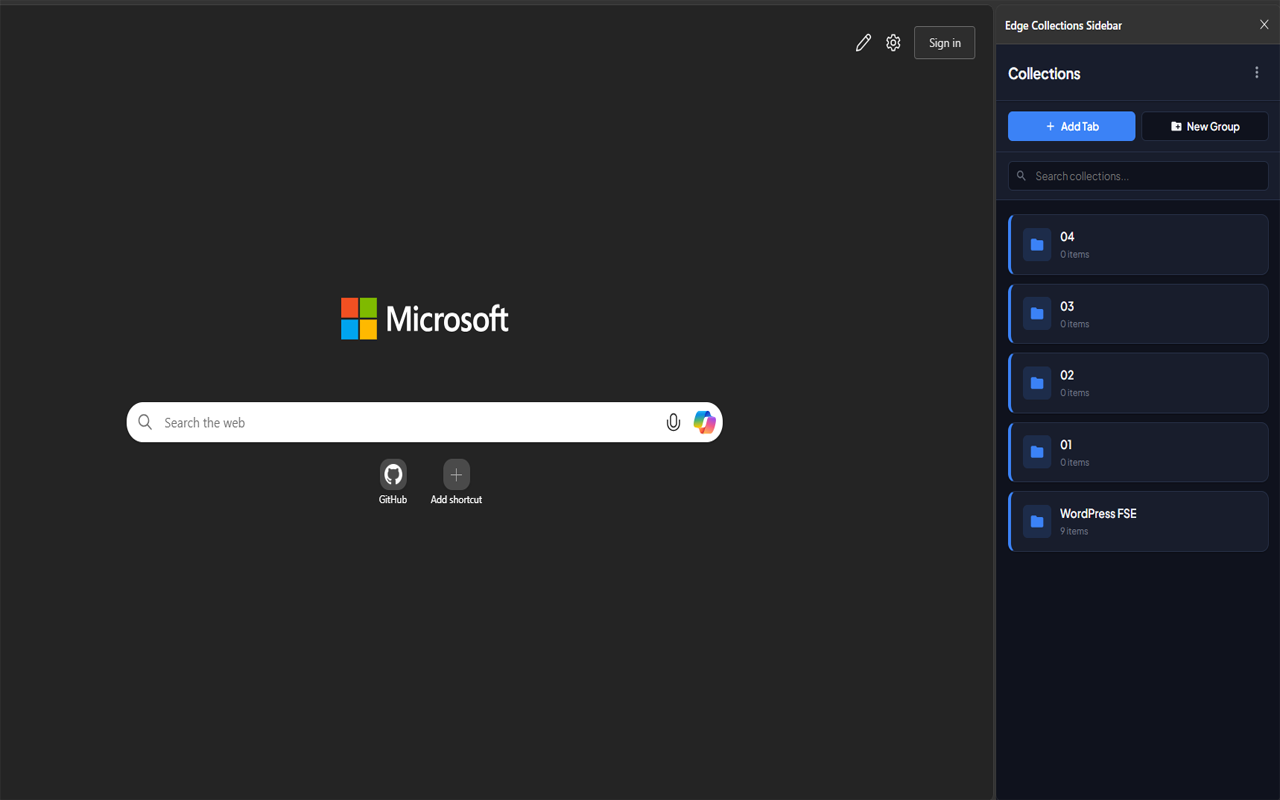Open page settings gear icon
The width and height of the screenshot is (1280, 800).
point(893,43)
